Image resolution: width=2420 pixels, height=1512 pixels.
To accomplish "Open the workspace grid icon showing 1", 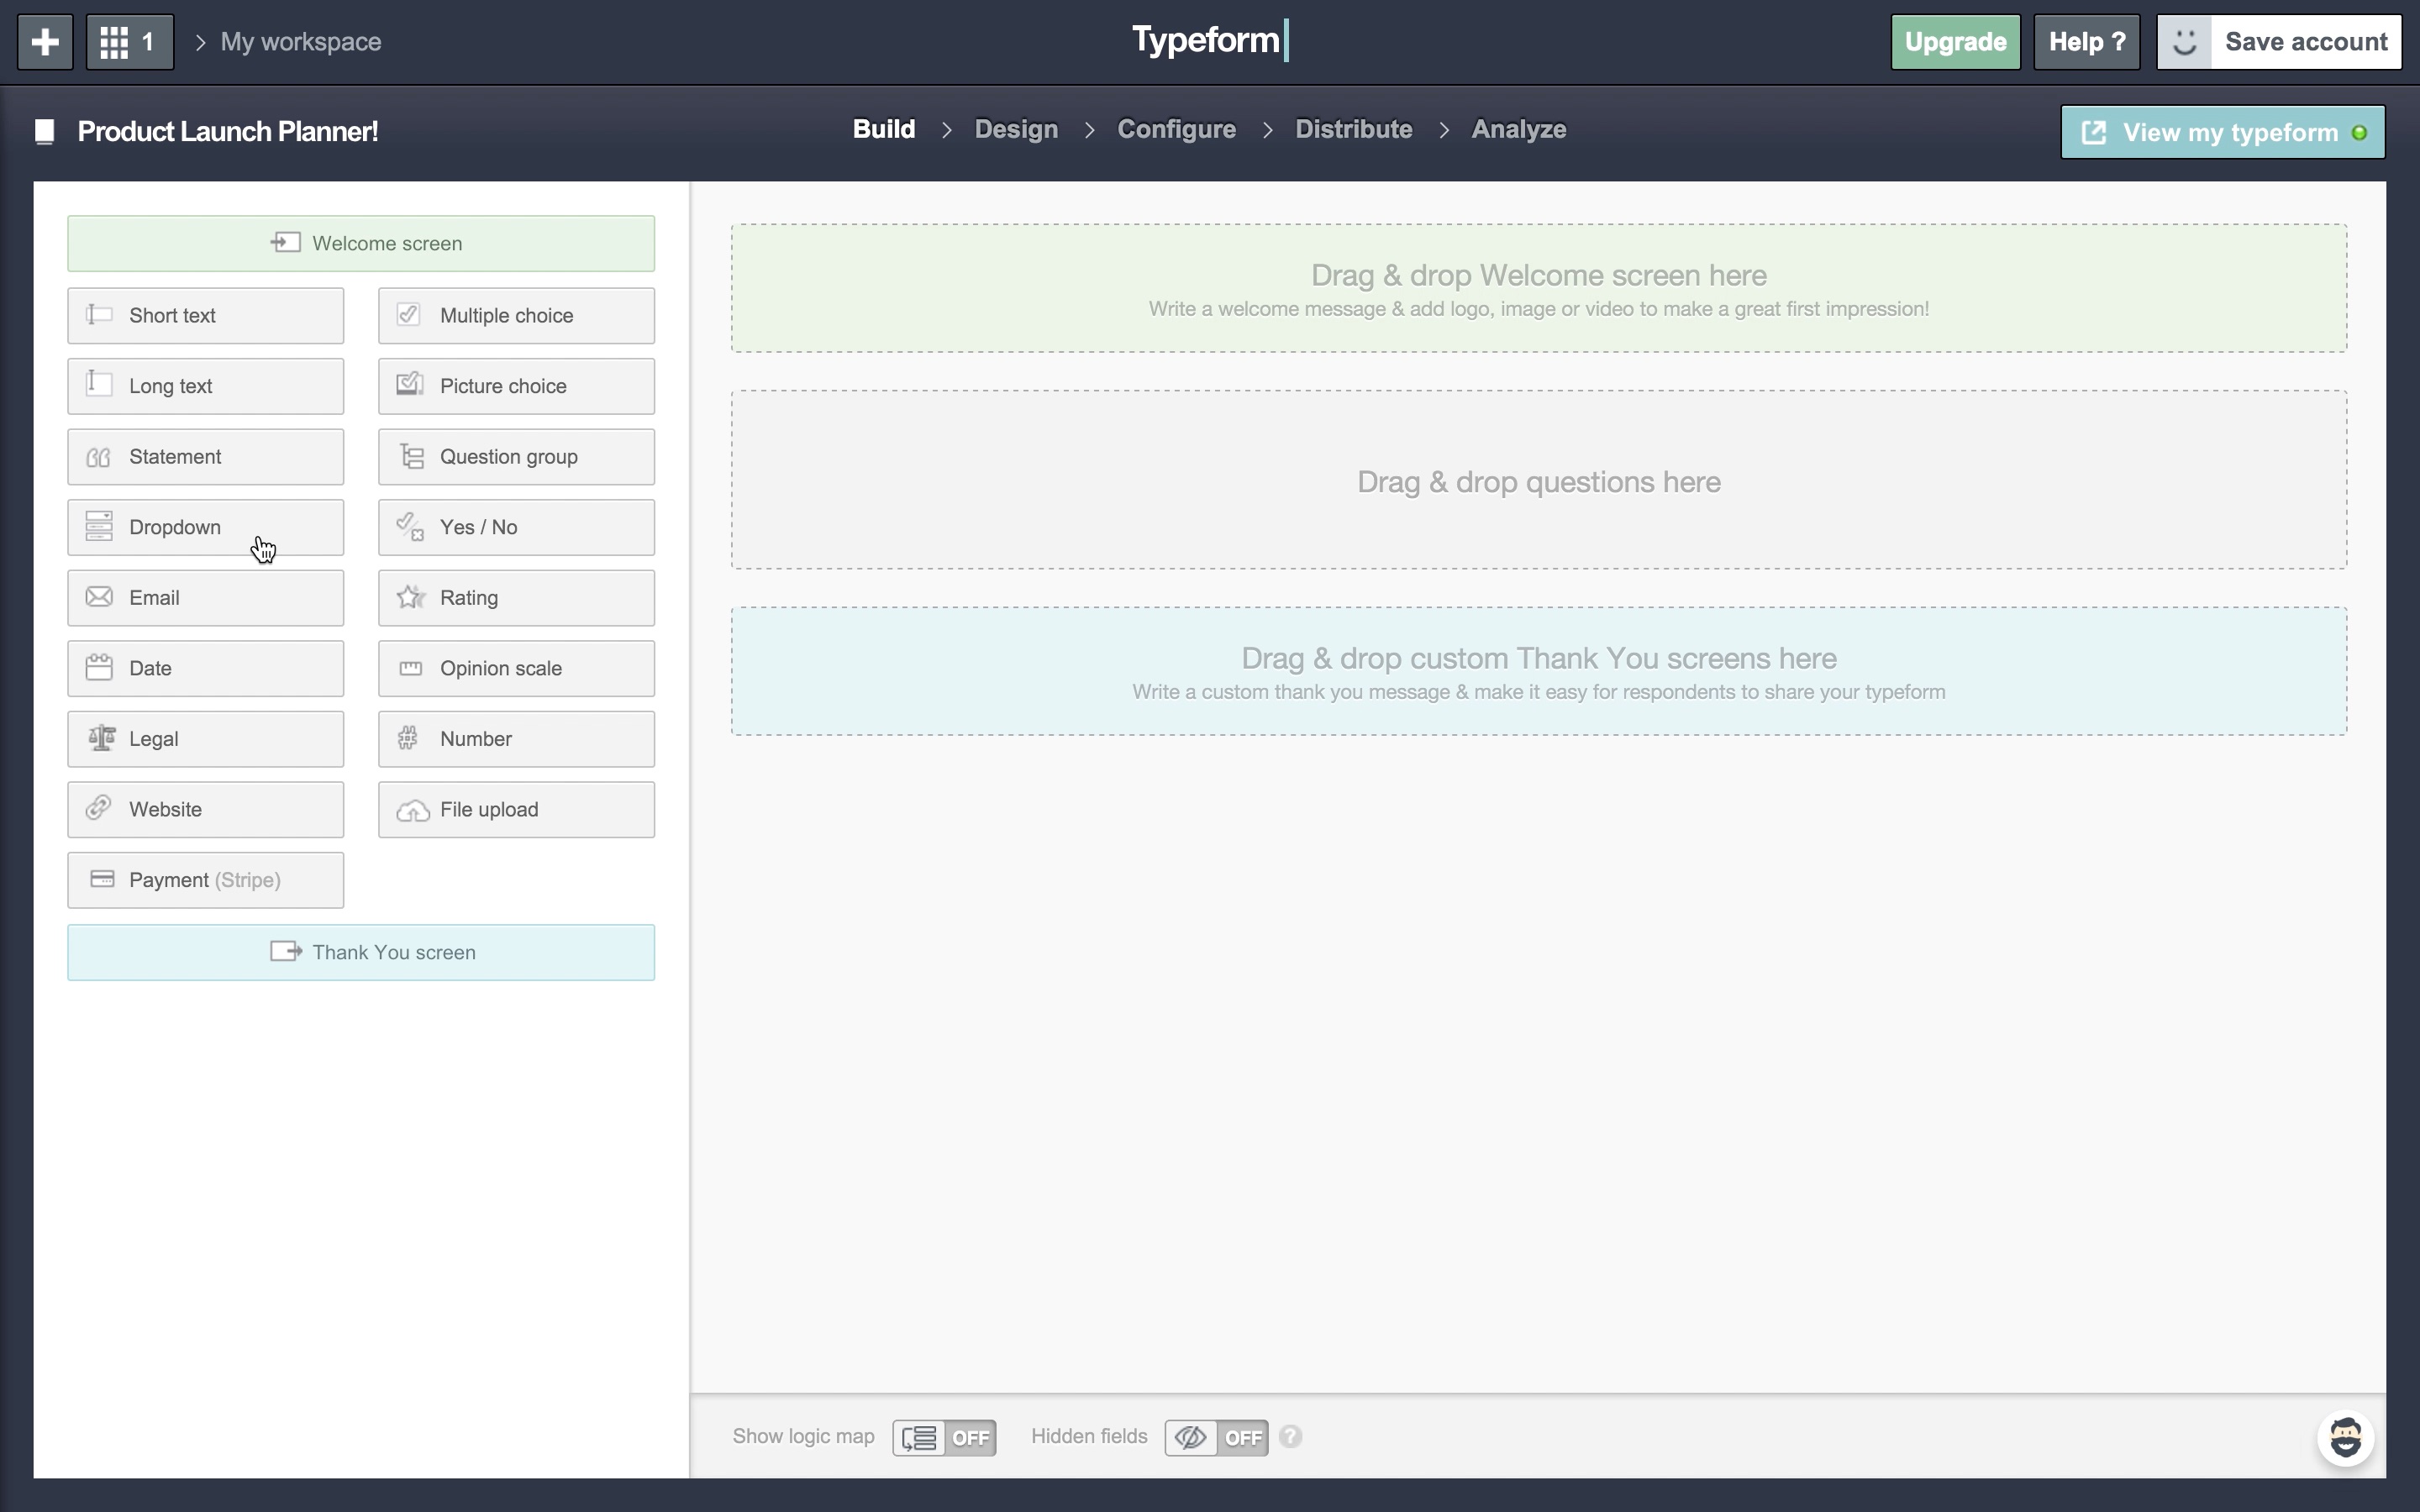I will (x=130, y=42).
